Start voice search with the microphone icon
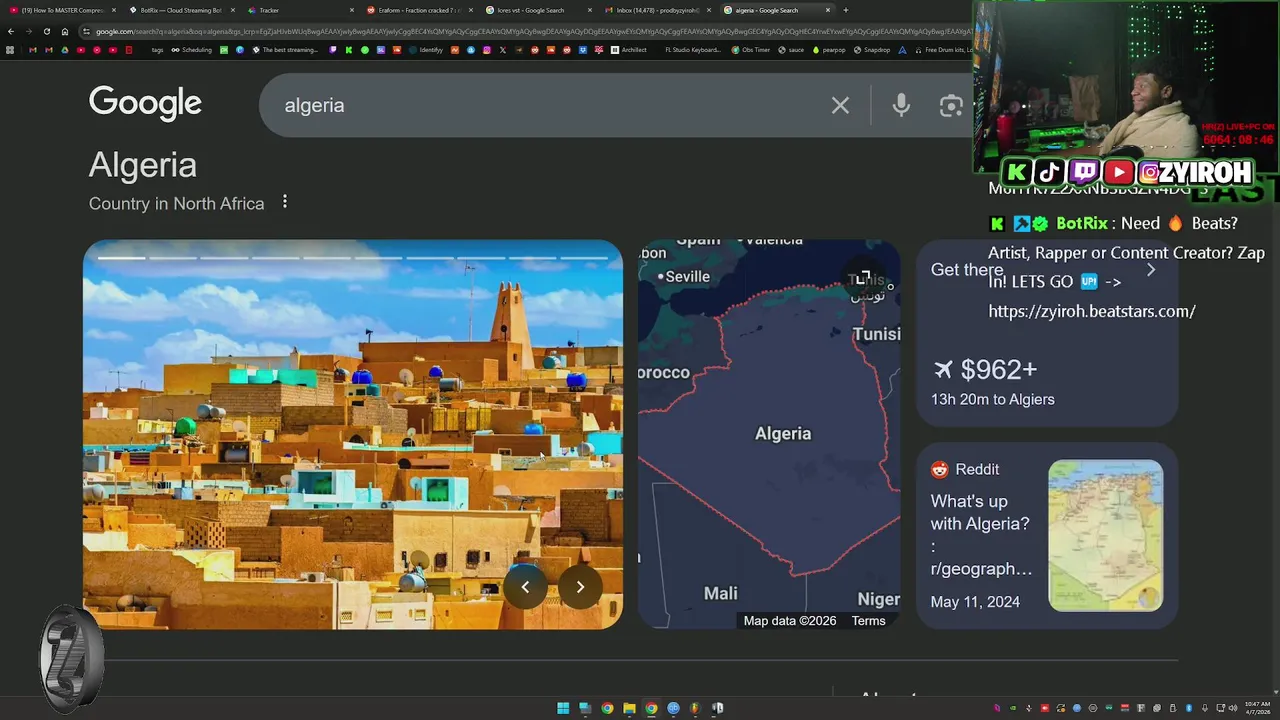 [901, 105]
